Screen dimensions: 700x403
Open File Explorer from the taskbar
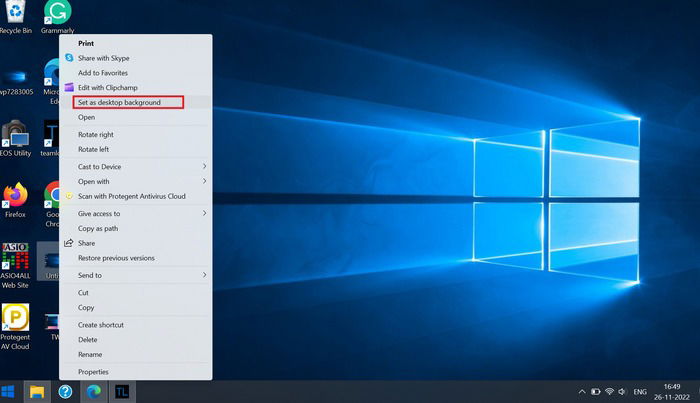tap(37, 392)
